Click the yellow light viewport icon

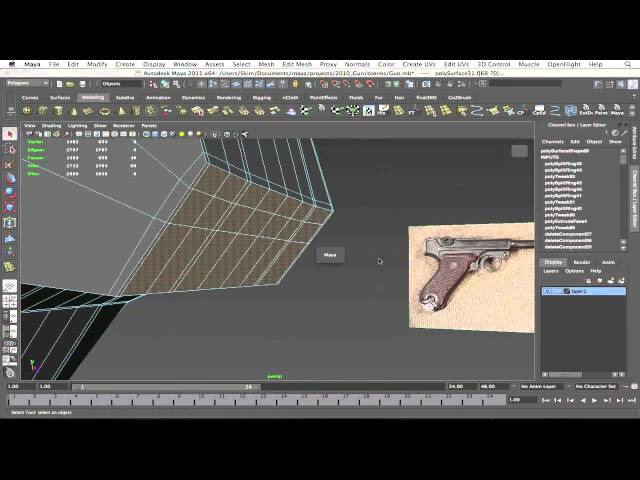tap(181, 134)
